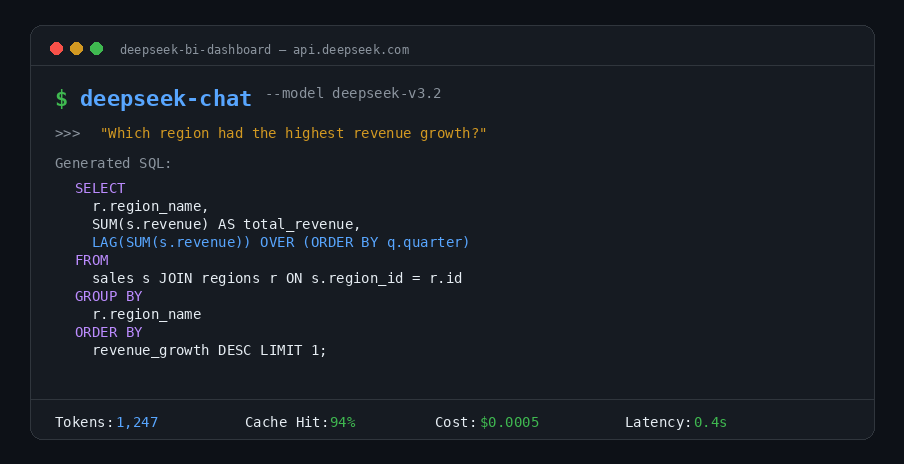This screenshot has width=904, height=464.
Task: Click the 'Tokens:' label in the status bar
Action: [84, 422]
